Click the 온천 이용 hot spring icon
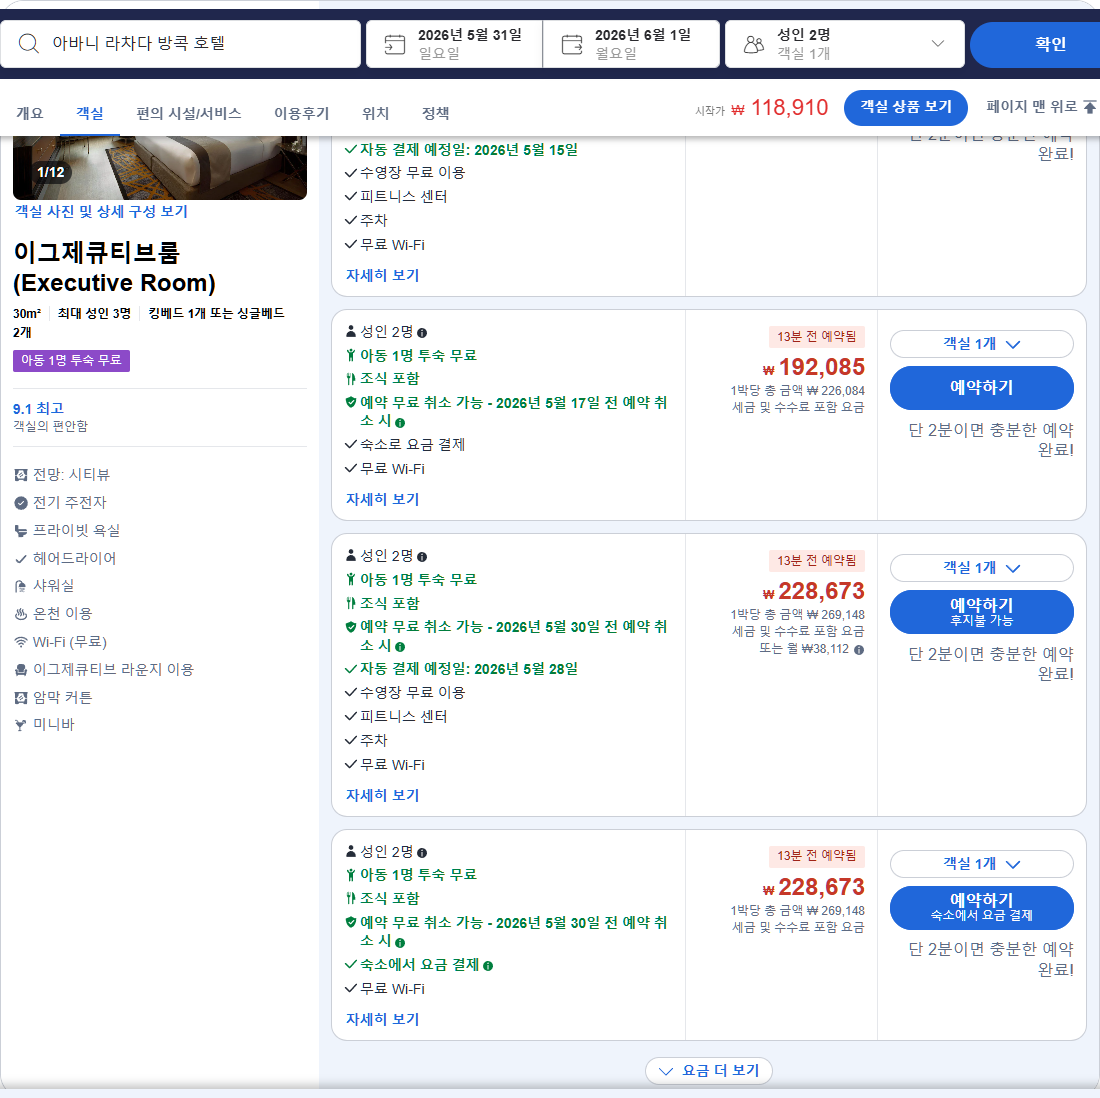Screen dimensions: 1100x1098 pyautogui.click(x=21, y=614)
